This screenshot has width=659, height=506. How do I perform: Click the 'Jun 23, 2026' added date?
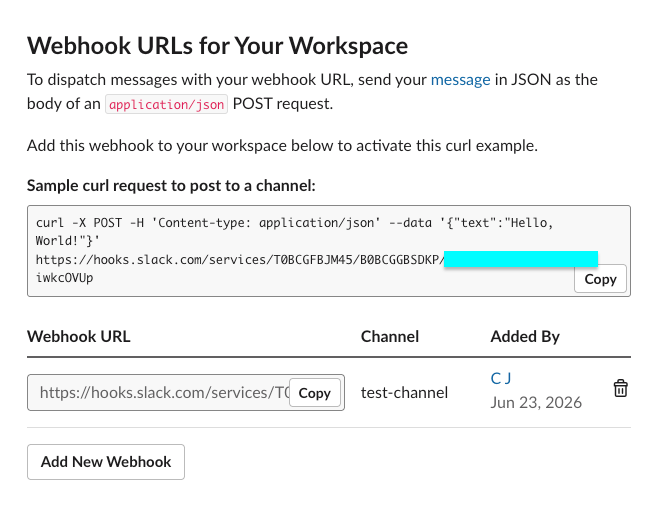(536, 403)
